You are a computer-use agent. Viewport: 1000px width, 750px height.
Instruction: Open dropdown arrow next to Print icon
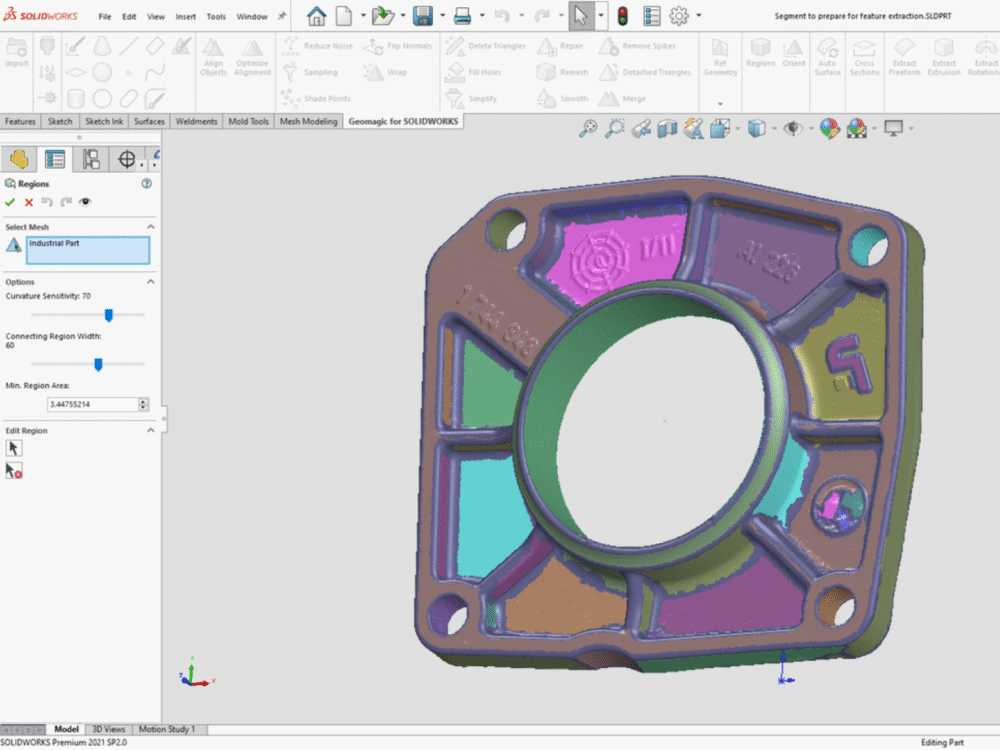point(482,15)
